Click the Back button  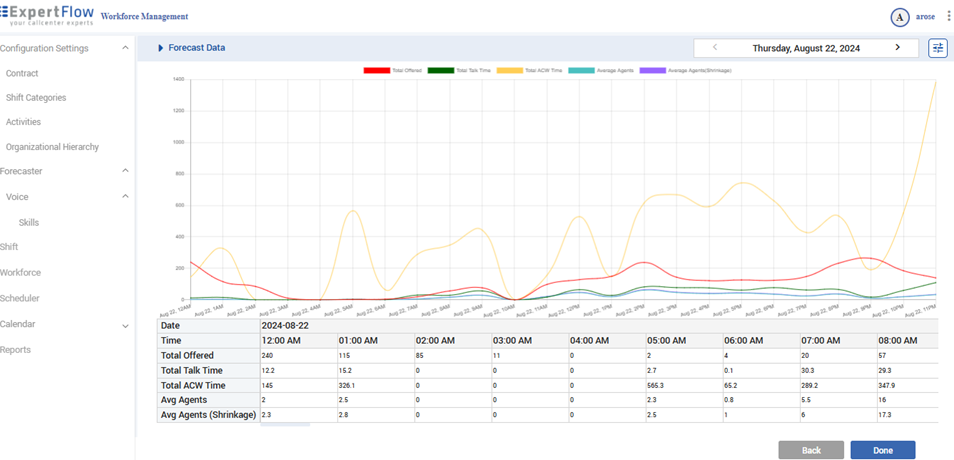(x=810, y=450)
